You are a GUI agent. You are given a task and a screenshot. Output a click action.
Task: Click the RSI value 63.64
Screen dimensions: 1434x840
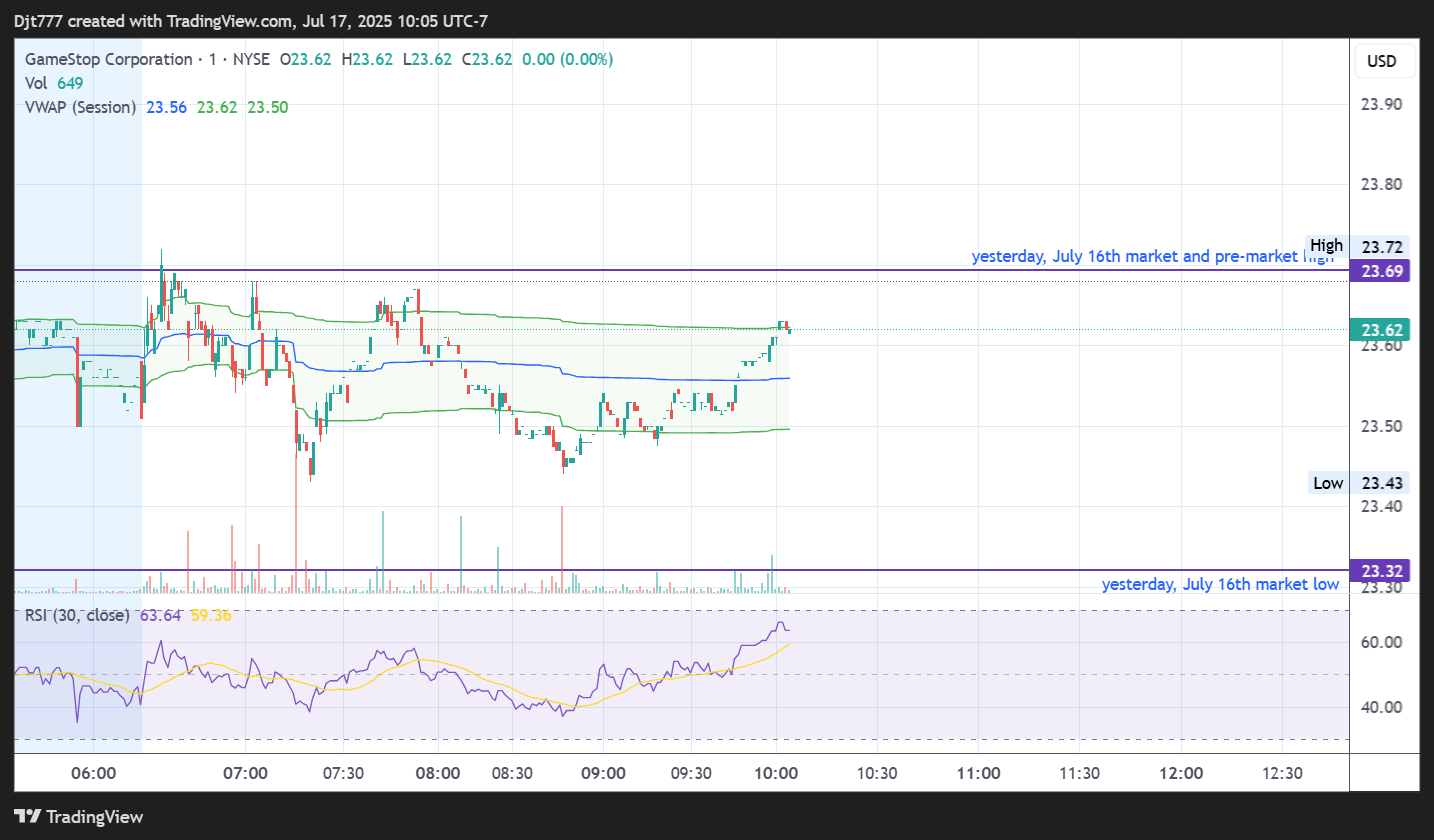click(160, 615)
